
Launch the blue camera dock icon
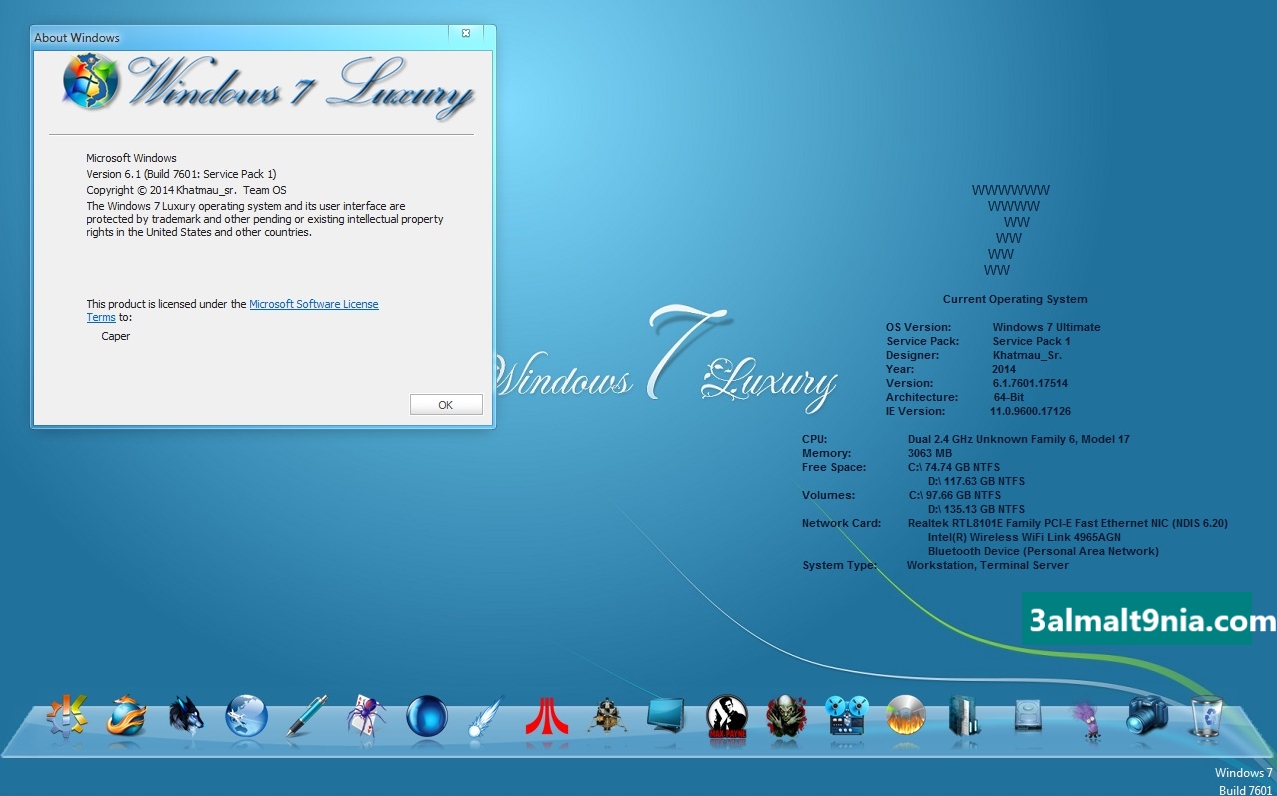pyautogui.click(x=1146, y=716)
